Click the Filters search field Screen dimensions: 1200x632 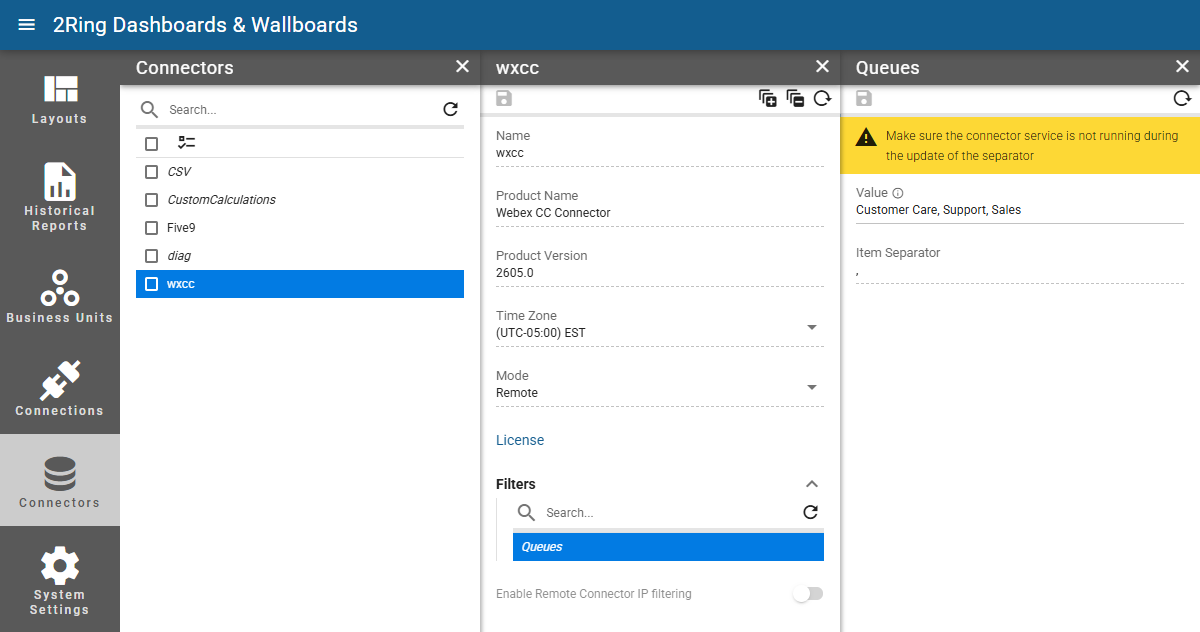click(x=668, y=513)
